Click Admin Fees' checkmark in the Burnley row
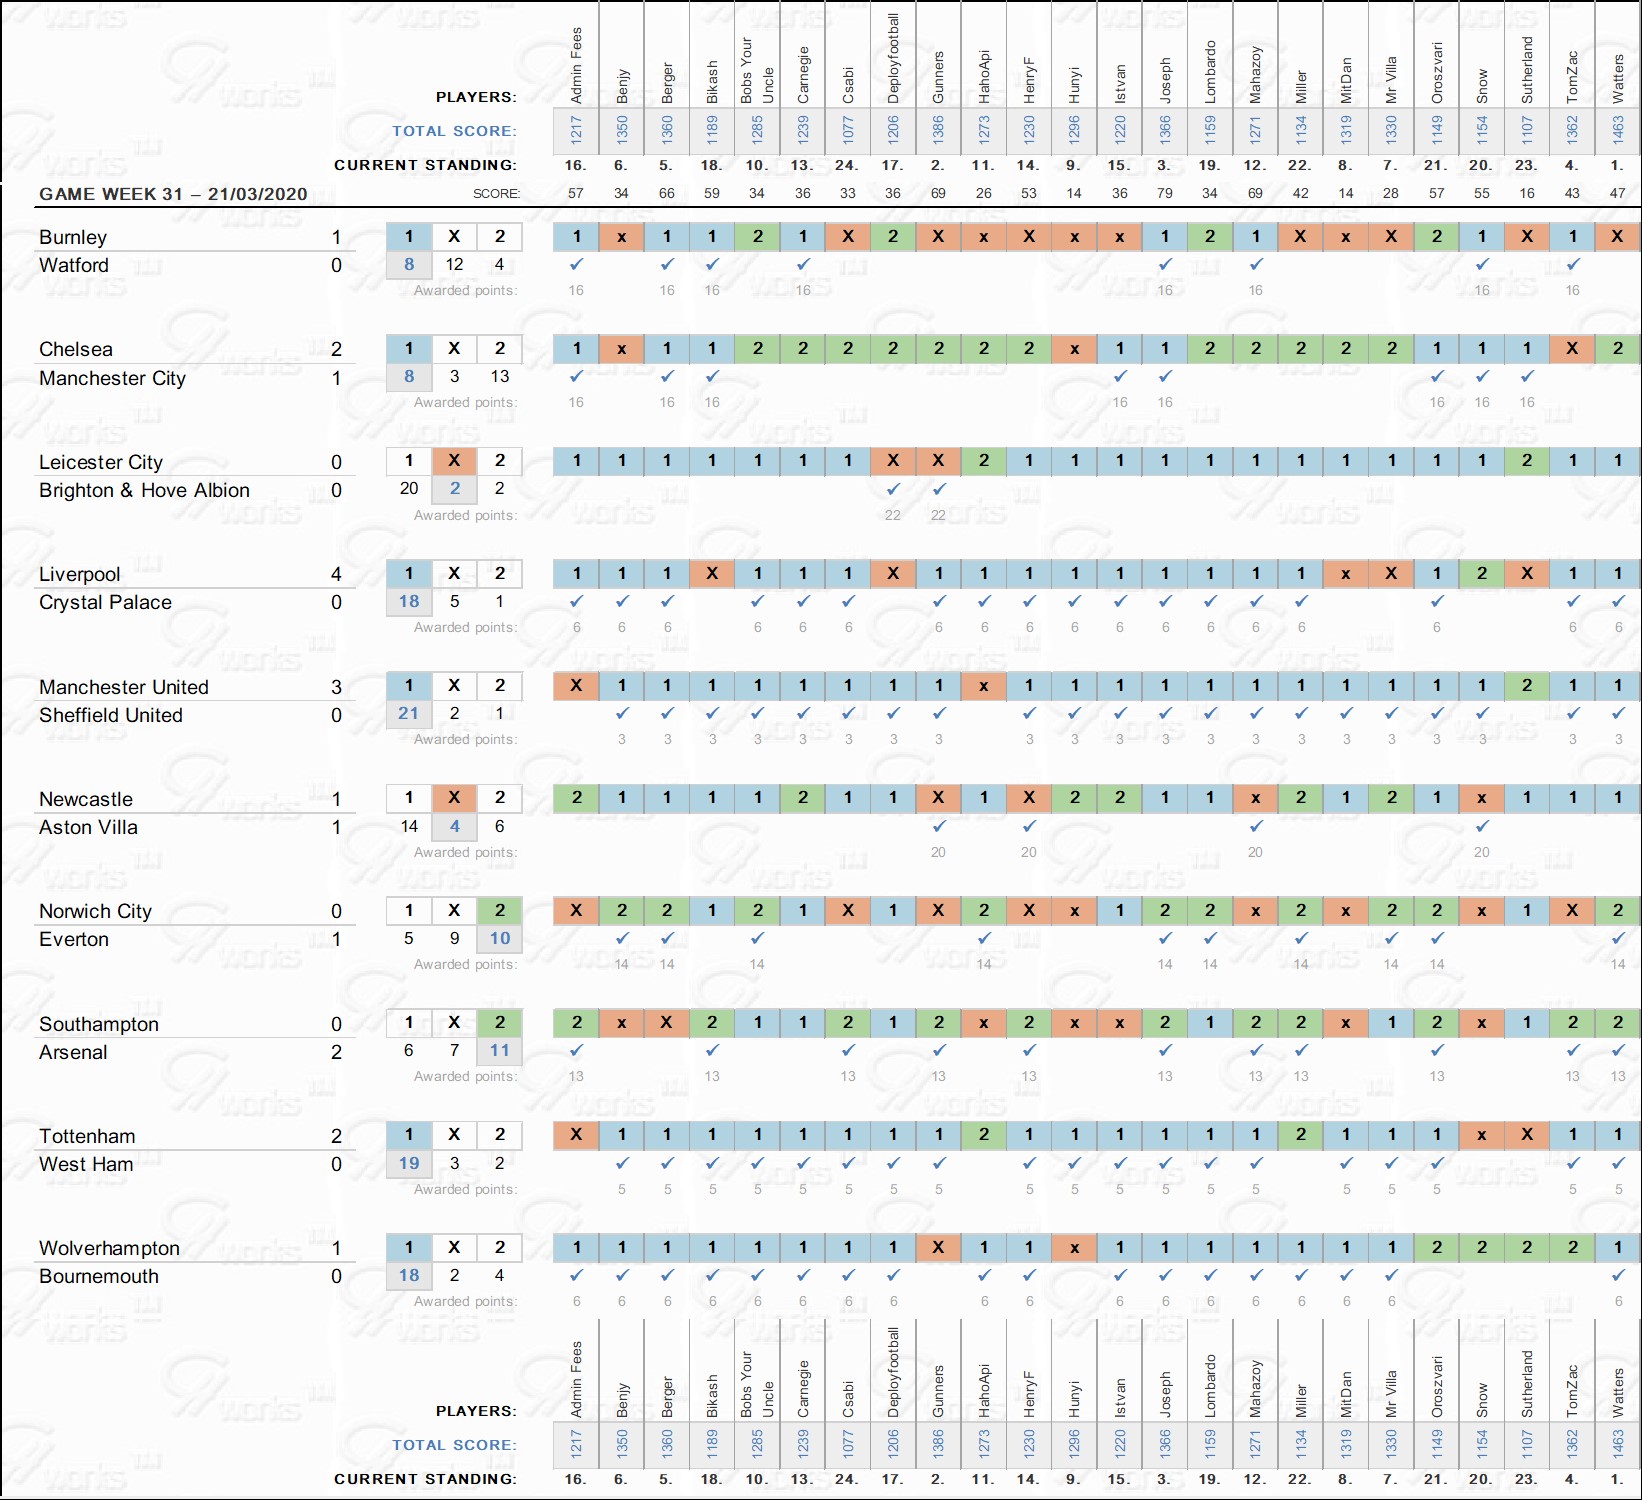 pyautogui.click(x=576, y=265)
